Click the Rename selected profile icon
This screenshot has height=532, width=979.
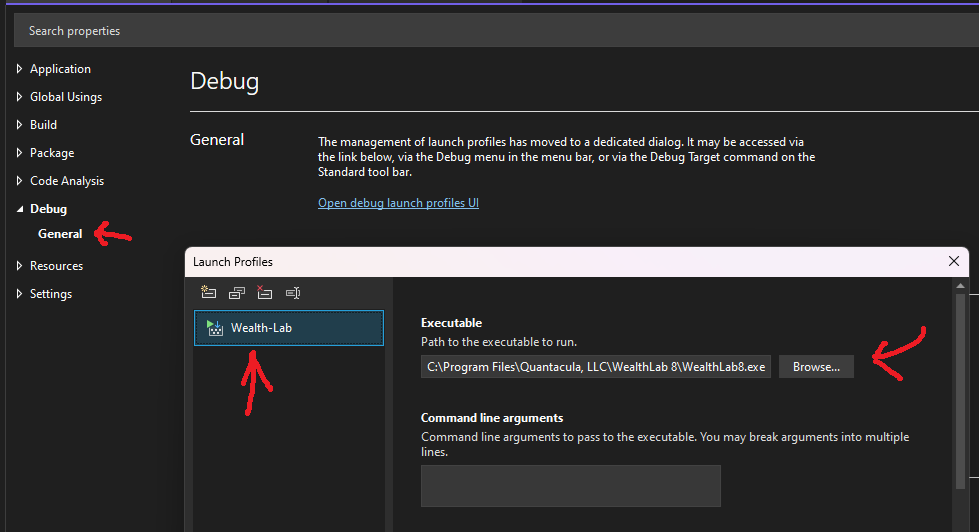(x=292, y=293)
